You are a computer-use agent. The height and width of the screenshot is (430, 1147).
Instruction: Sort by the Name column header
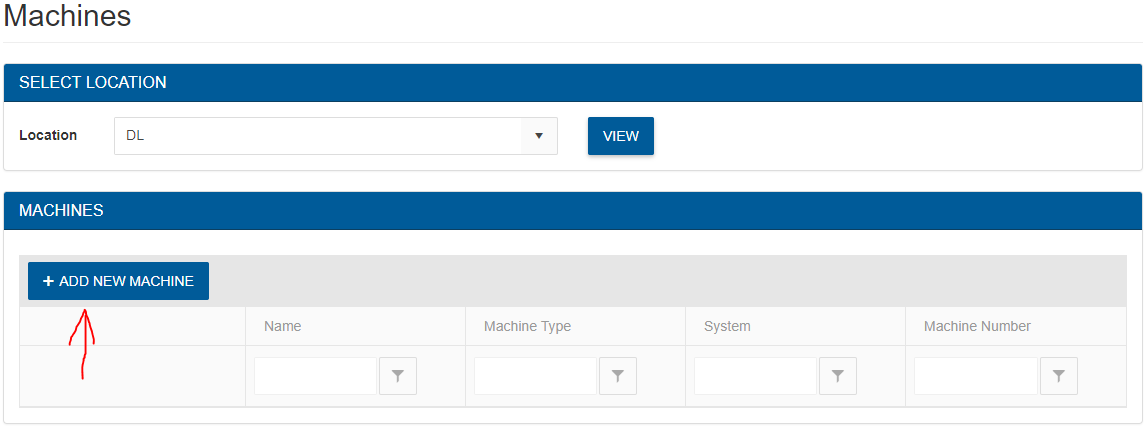click(x=283, y=326)
